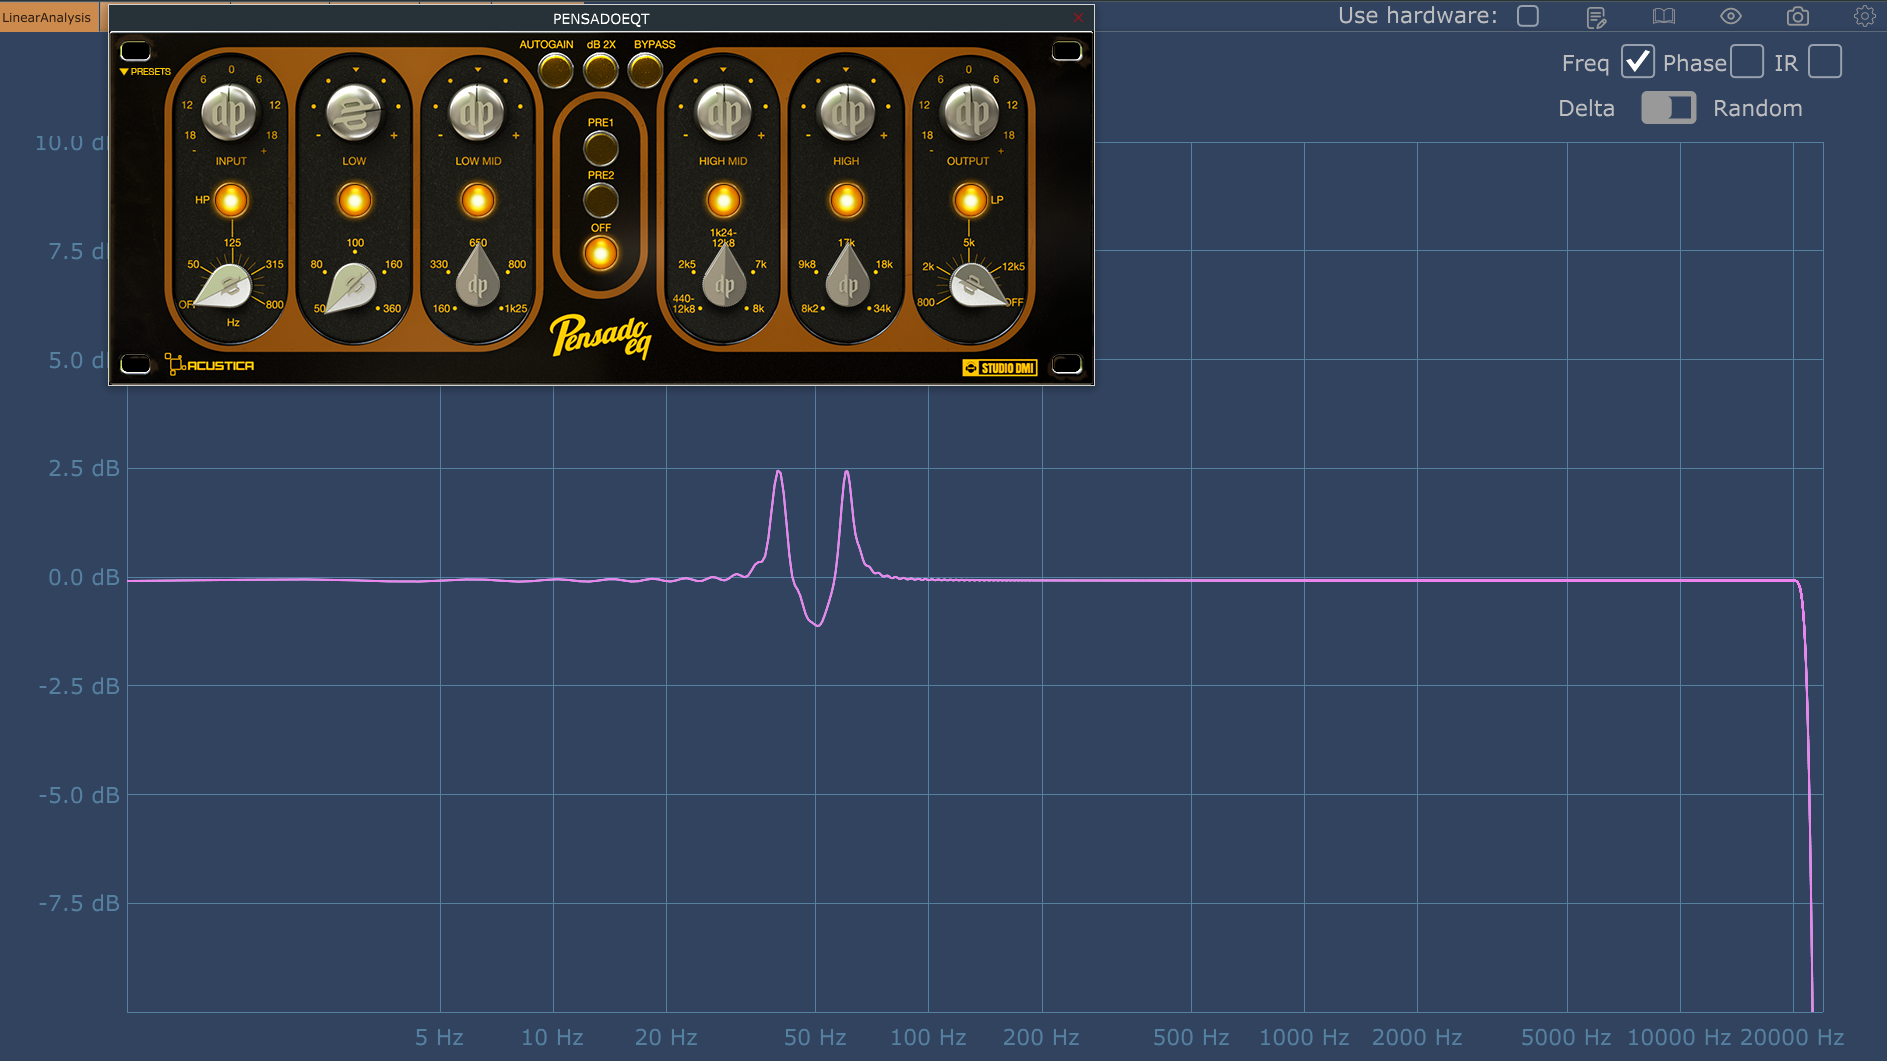Click the -5.0 dB axis label
The height and width of the screenshot is (1061, 1887).
click(x=79, y=796)
